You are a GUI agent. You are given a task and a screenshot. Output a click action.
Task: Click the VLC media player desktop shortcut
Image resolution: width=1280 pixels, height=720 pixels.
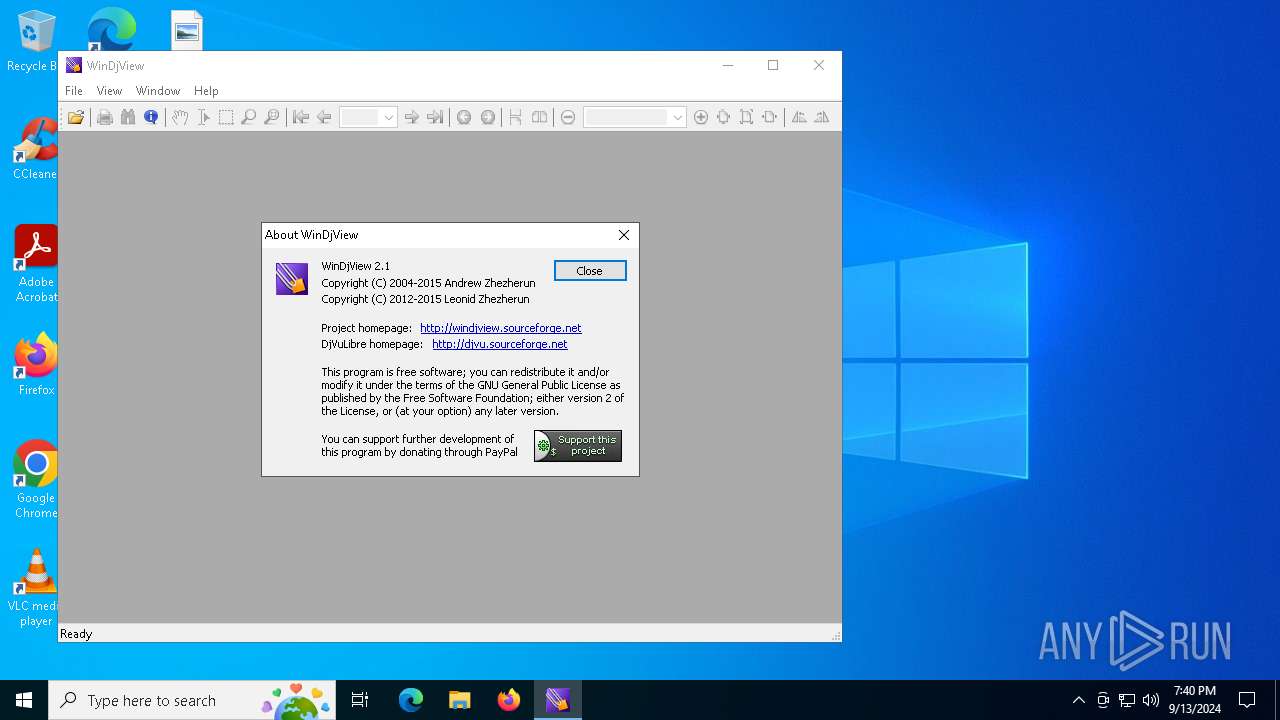tap(36, 588)
